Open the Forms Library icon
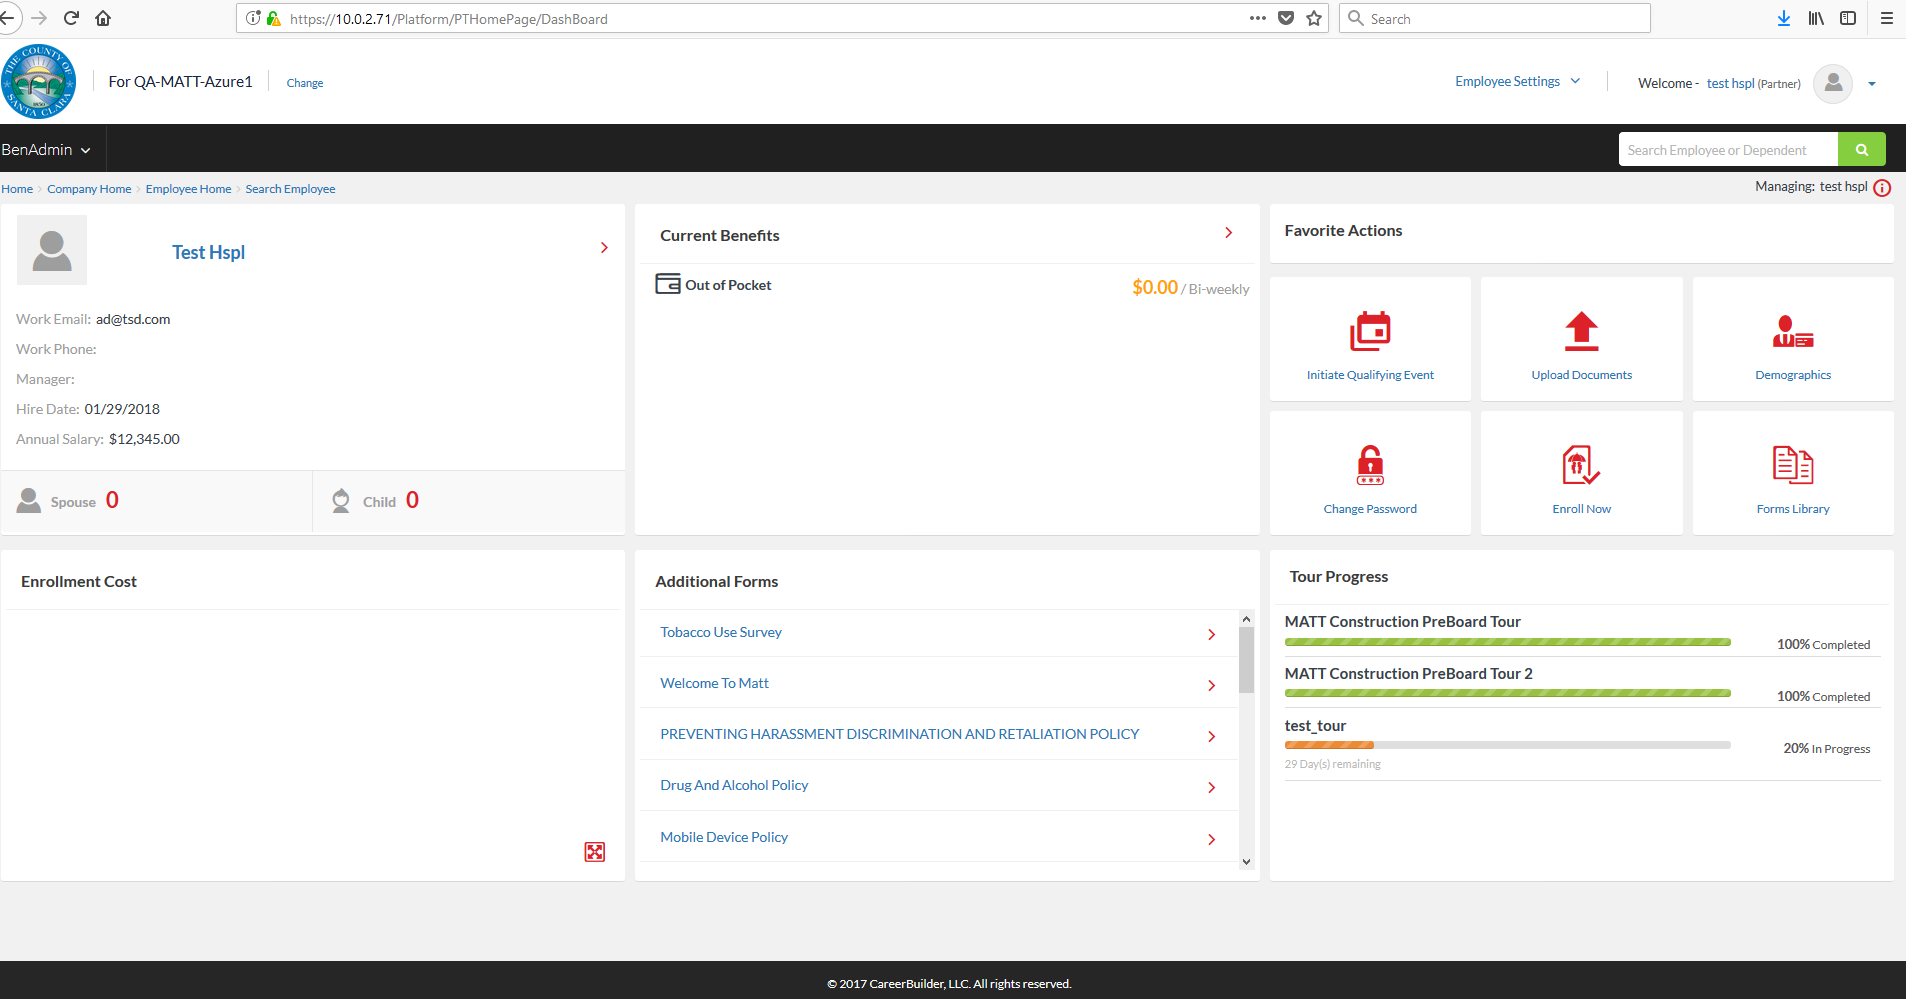Viewport: 1920px width, 999px height. point(1792,466)
